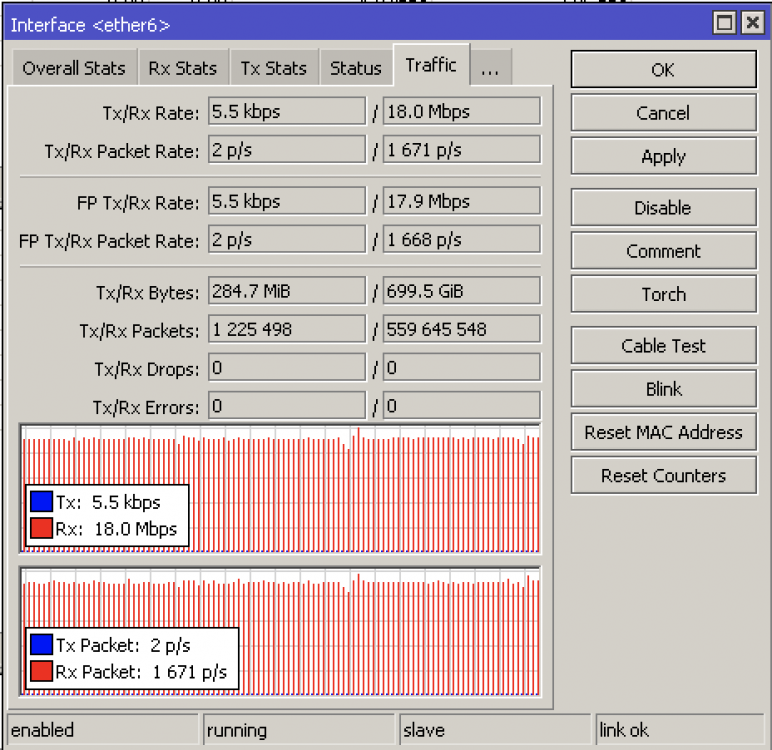Close the Interface ether6 window
Image resolution: width=772 pixels, height=750 pixels.
[x=749, y=23]
